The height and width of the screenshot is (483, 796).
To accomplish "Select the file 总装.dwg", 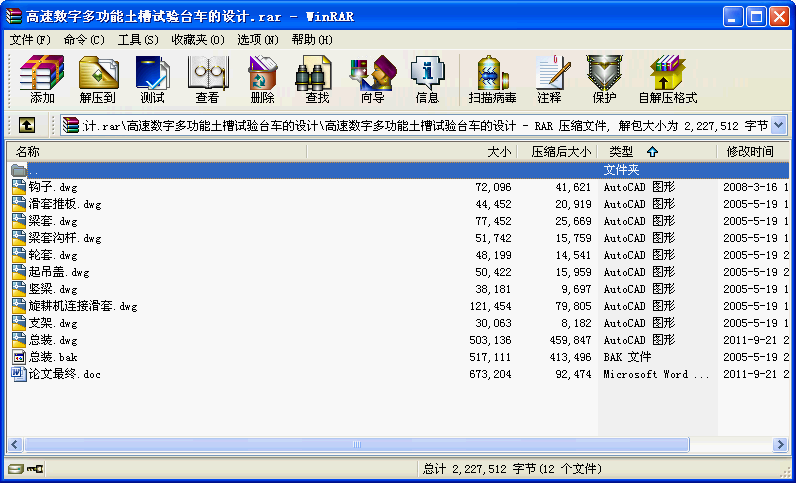I will [53, 340].
